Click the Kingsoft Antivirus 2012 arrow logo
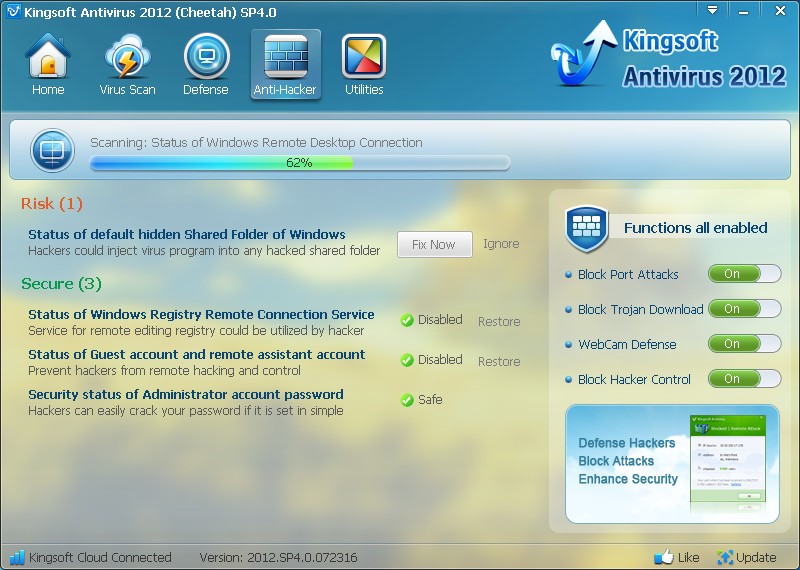The width and height of the screenshot is (800, 570). [x=584, y=54]
